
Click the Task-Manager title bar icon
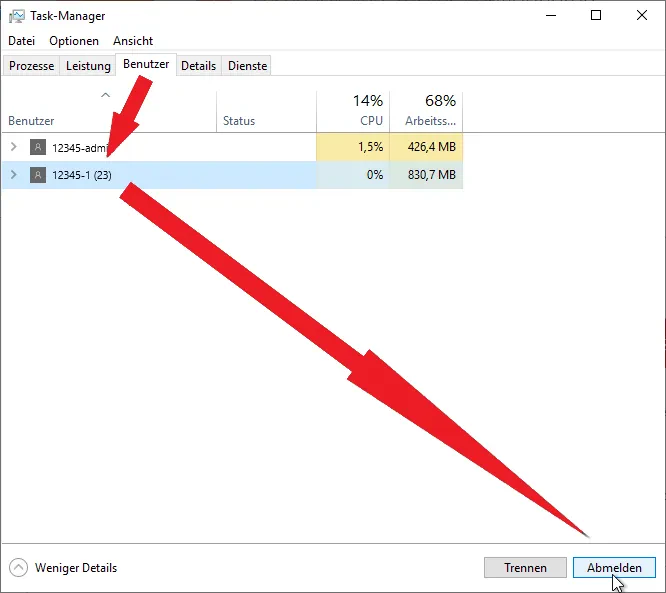[x=17, y=16]
